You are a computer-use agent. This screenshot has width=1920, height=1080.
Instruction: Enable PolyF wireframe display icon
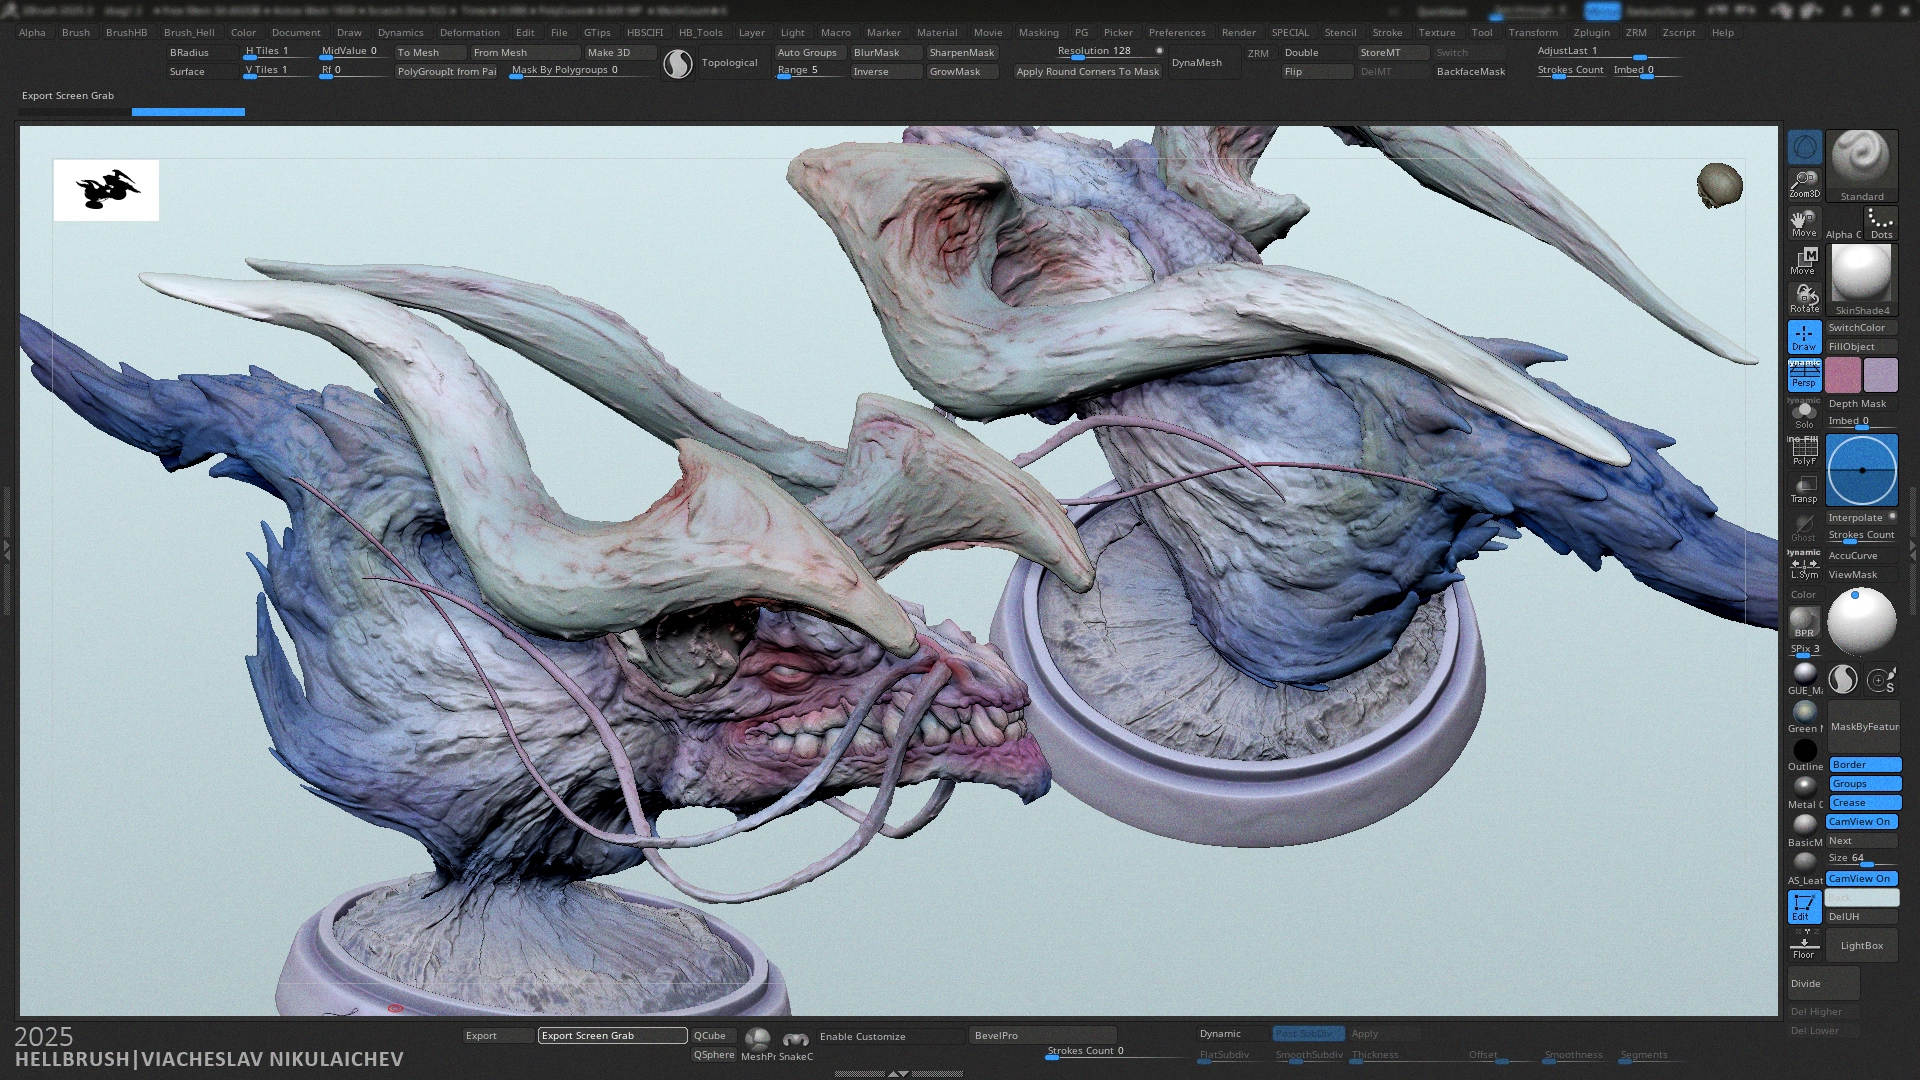coord(1804,452)
